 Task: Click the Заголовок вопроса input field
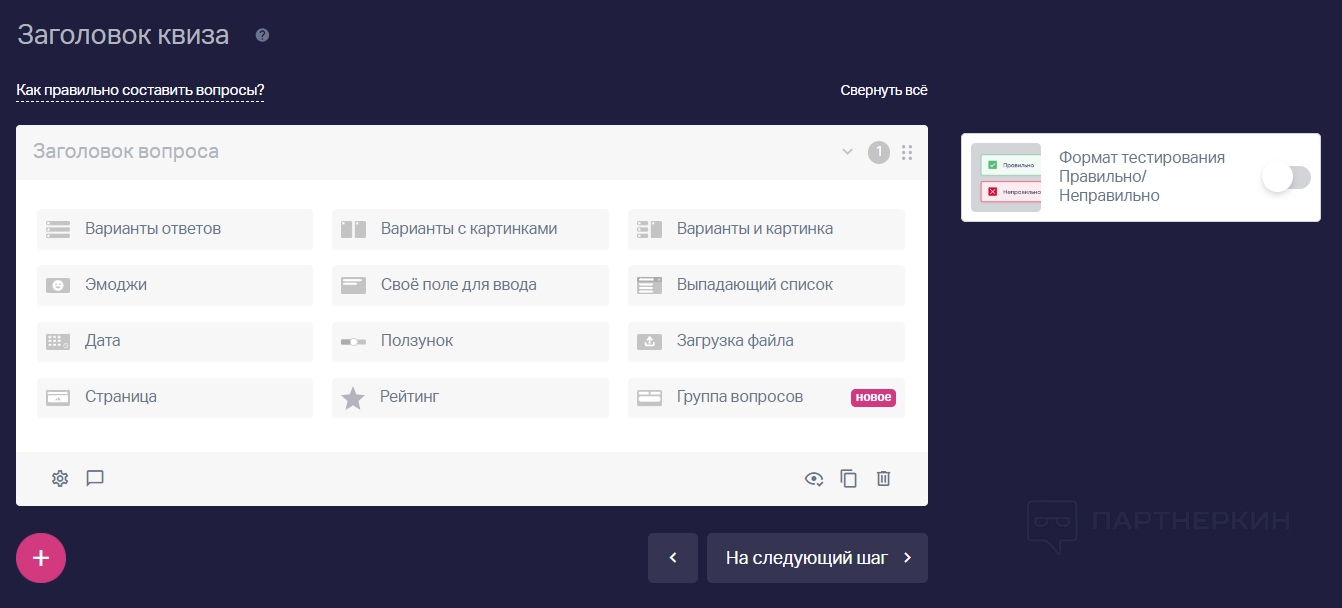pos(400,152)
